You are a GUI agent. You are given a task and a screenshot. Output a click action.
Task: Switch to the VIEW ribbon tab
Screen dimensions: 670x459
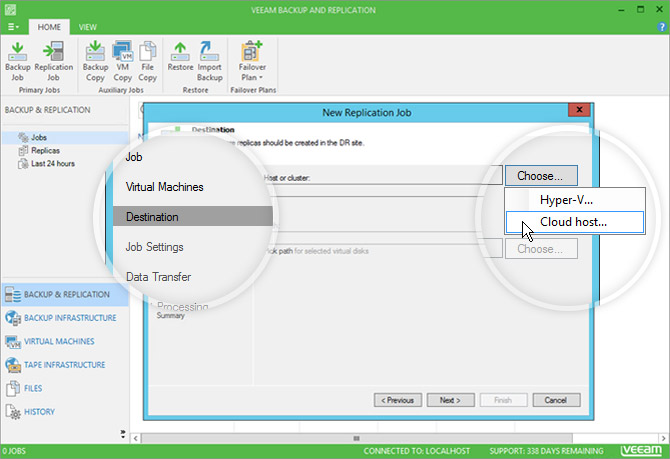click(x=88, y=27)
